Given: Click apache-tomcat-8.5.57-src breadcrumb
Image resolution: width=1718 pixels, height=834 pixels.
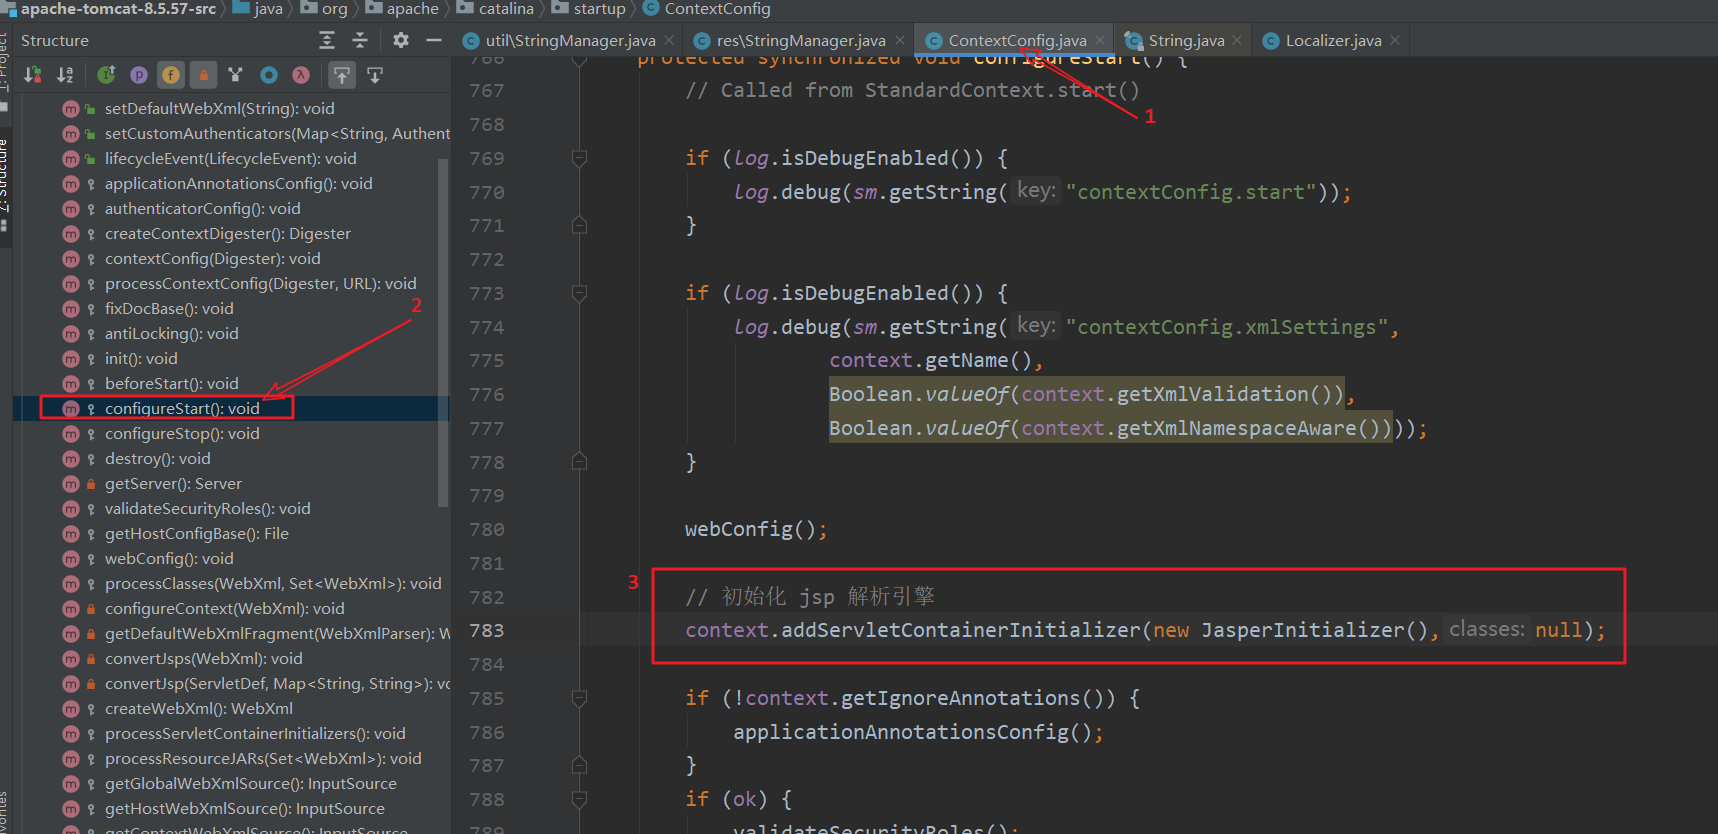Looking at the screenshot, I should coord(118,9).
